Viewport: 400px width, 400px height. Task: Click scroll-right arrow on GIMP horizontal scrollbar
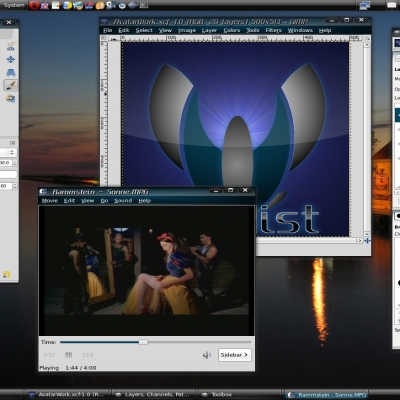(x=360, y=240)
